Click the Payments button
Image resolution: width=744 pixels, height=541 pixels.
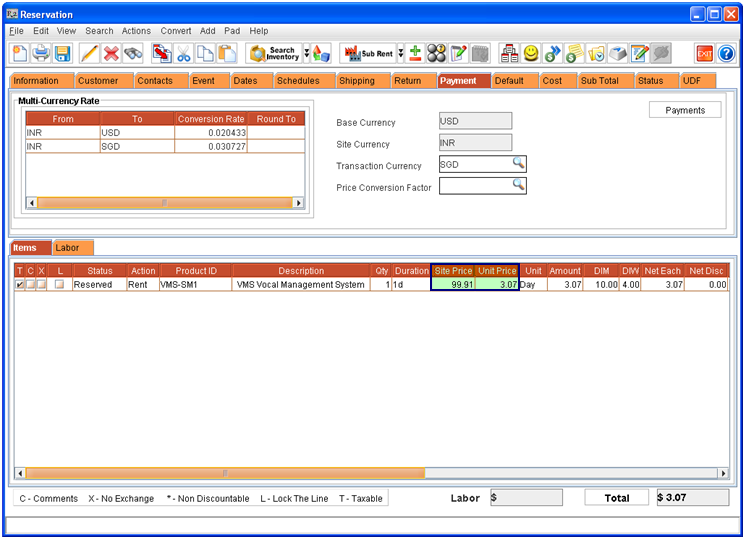point(685,110)
